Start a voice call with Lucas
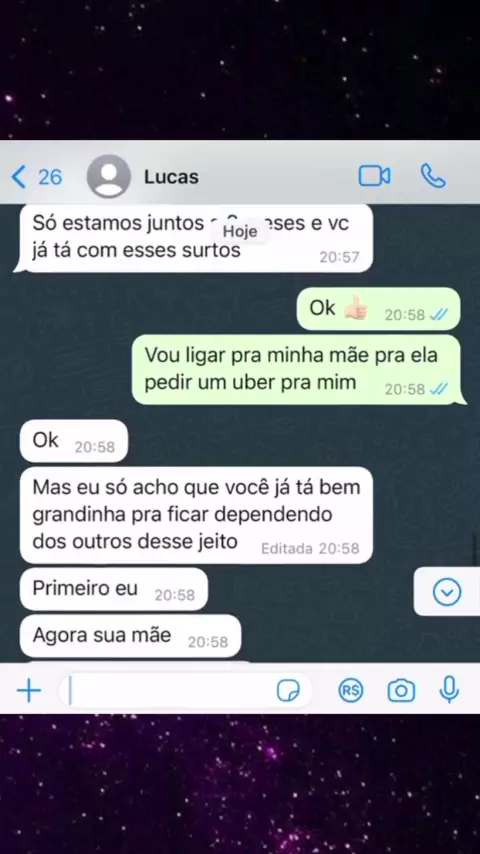 click(434, 176)
